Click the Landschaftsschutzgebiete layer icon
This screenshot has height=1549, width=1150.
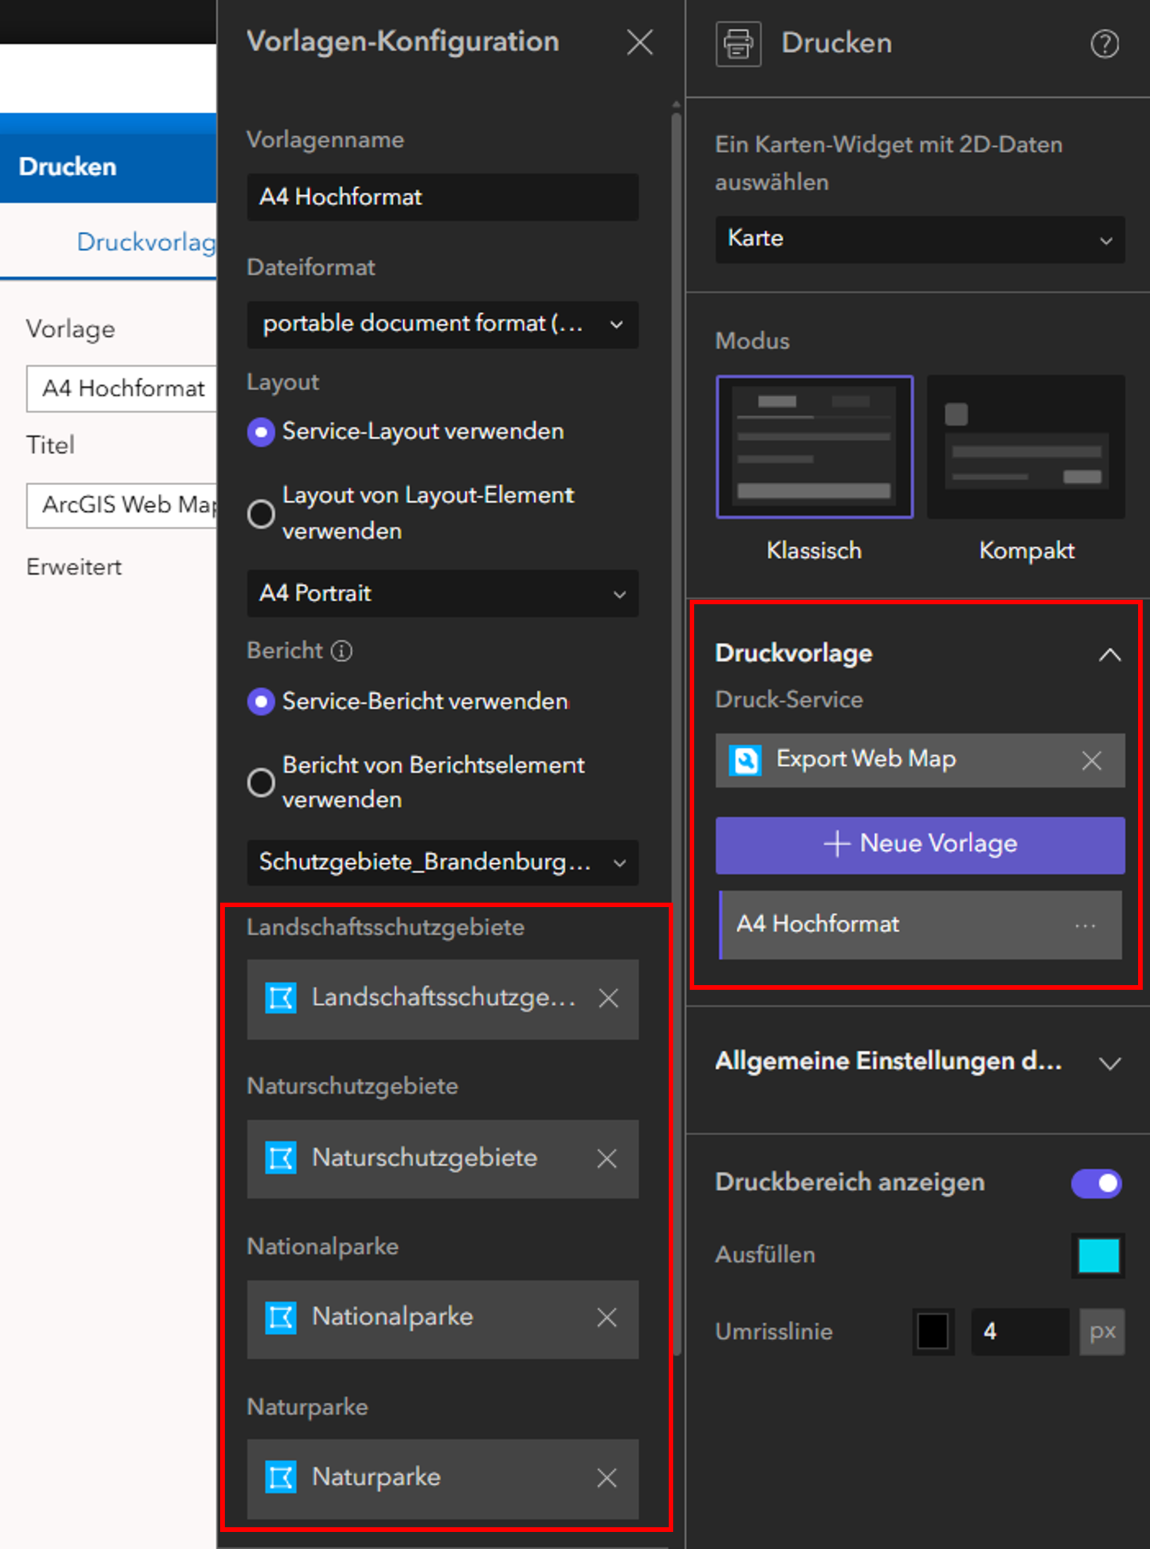pyautogui.click(x=281, y=998)
